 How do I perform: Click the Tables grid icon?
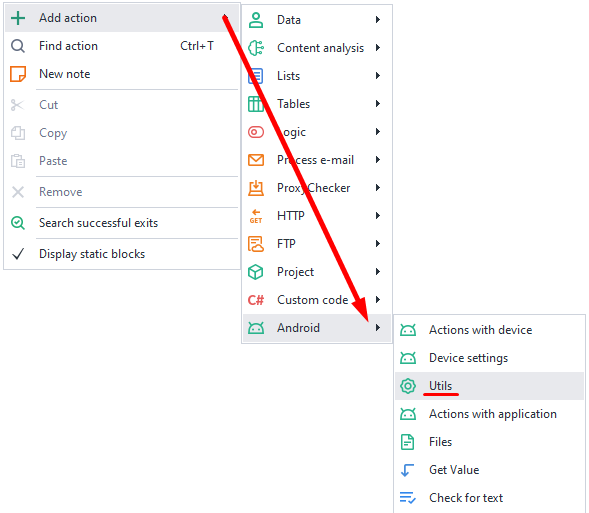[256, 104]
